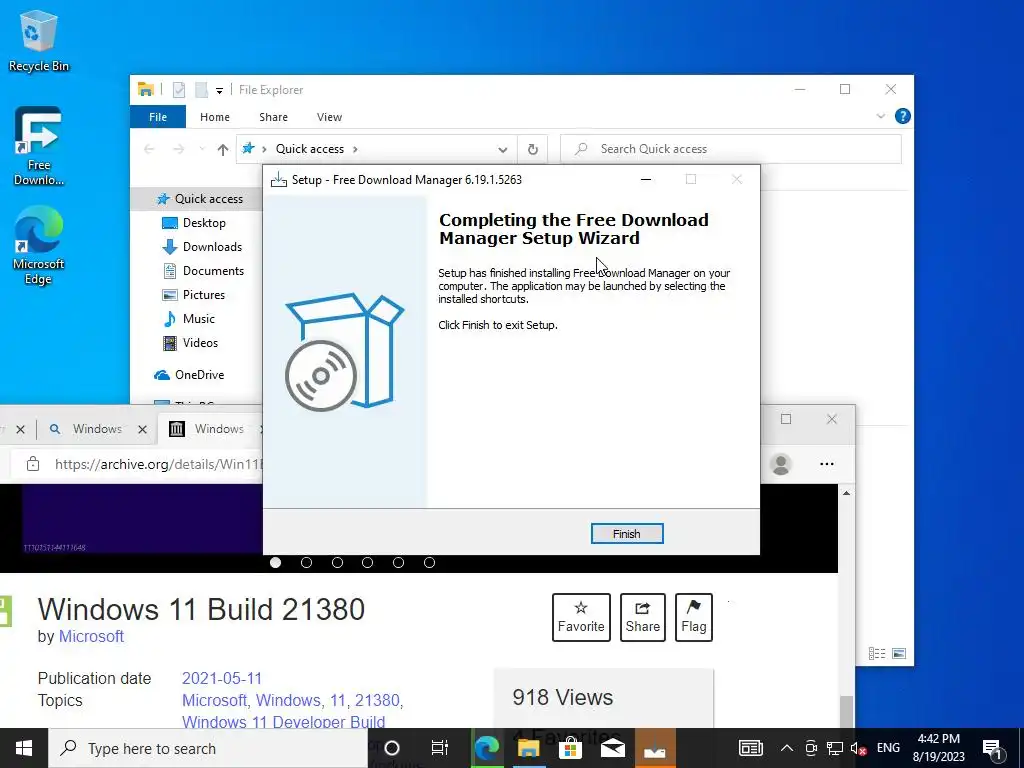Click Finish in the Setup wizard
The width and height of the screenshot is (1024, 768).
(x=627, y=534)
